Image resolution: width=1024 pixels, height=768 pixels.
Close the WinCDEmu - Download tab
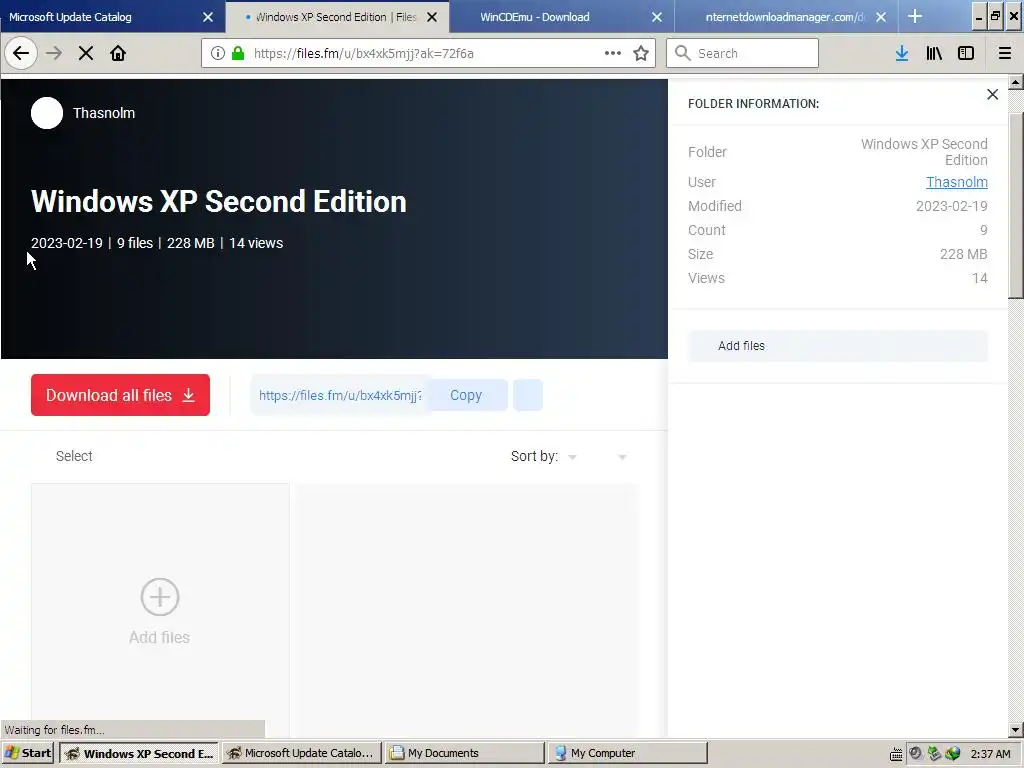pos(657,17)
